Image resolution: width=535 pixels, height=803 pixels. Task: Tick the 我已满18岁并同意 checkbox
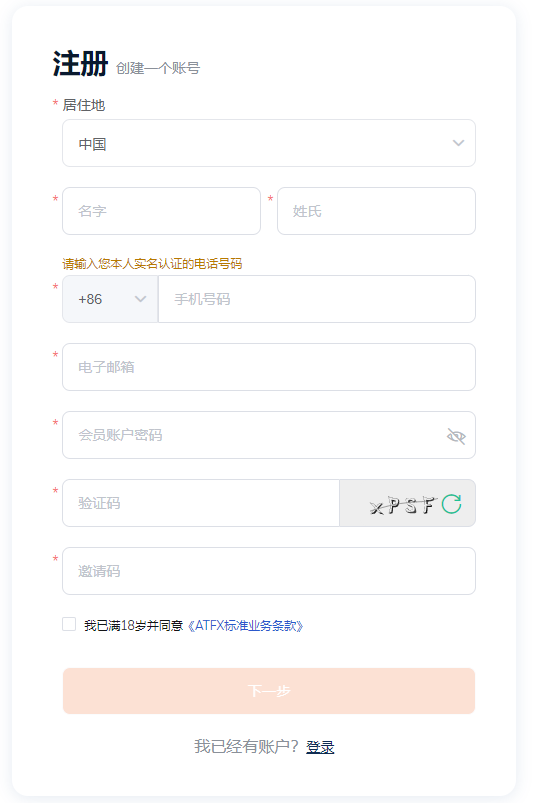pos(69,624)
